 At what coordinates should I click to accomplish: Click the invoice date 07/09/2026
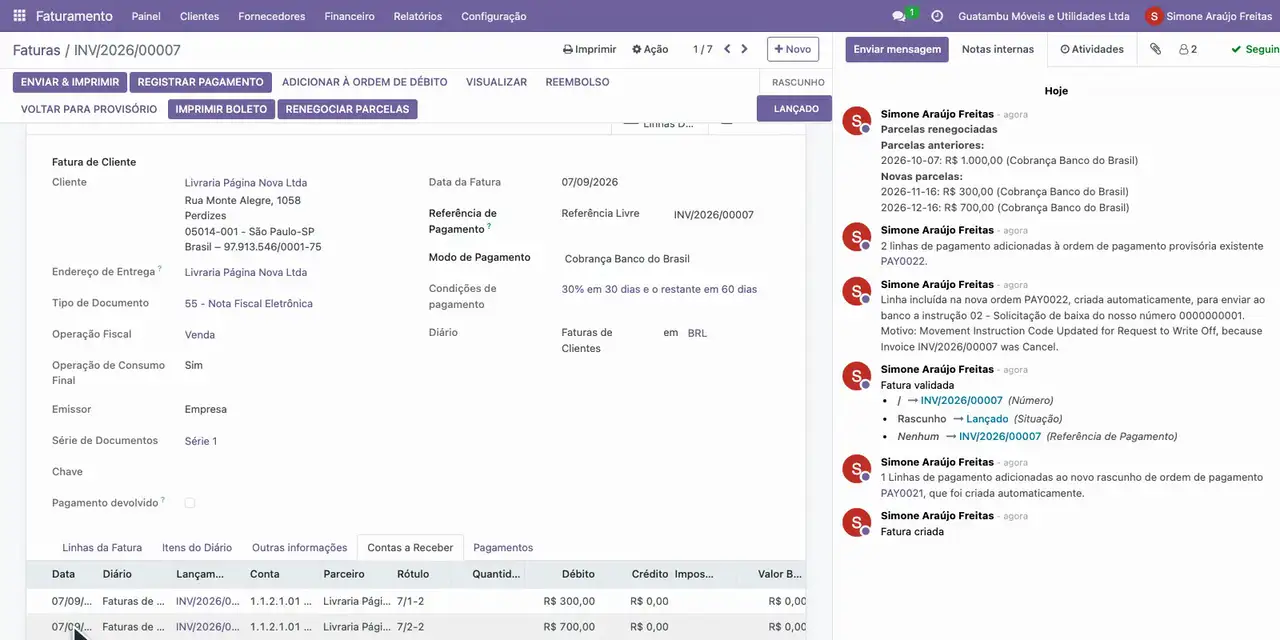click(590, 182)
